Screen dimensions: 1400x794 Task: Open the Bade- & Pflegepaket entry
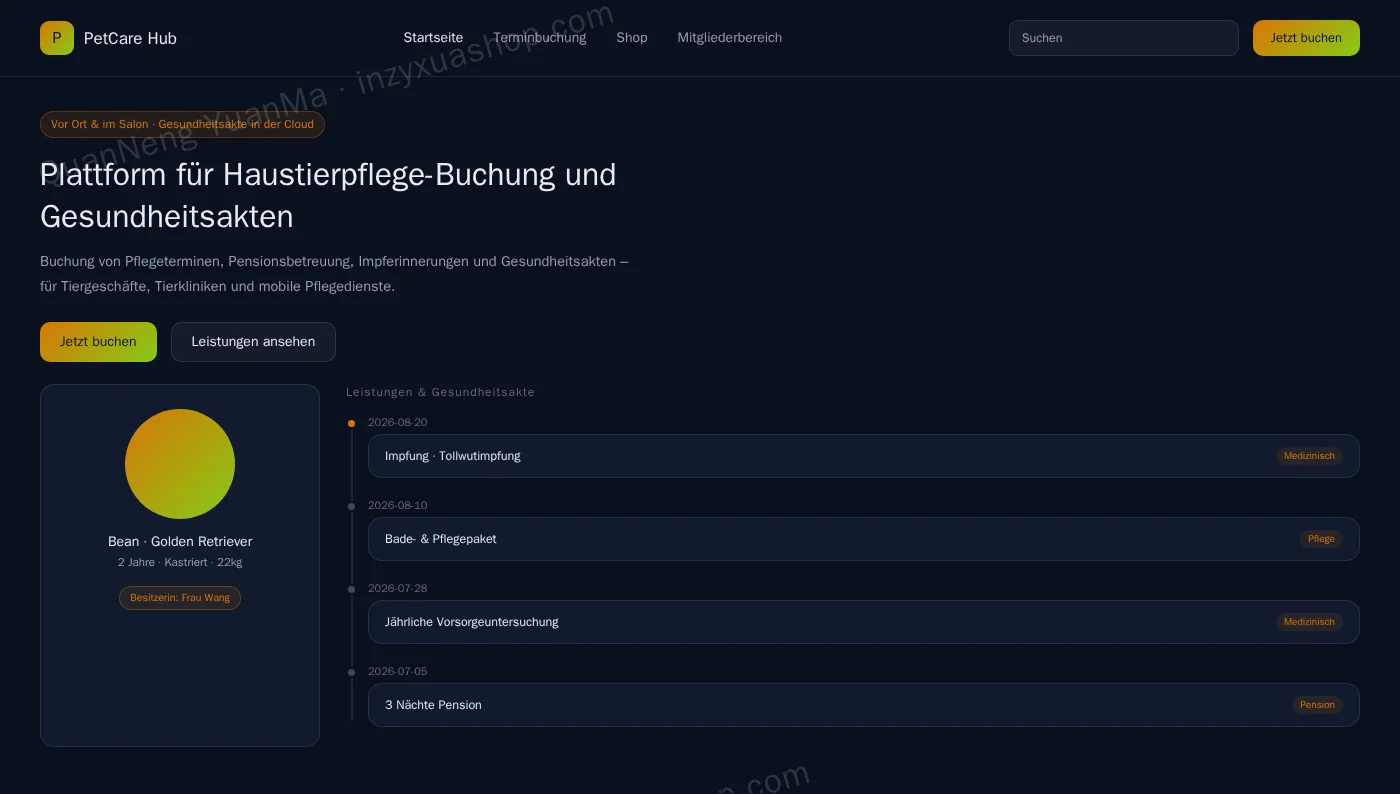(864, 539)
